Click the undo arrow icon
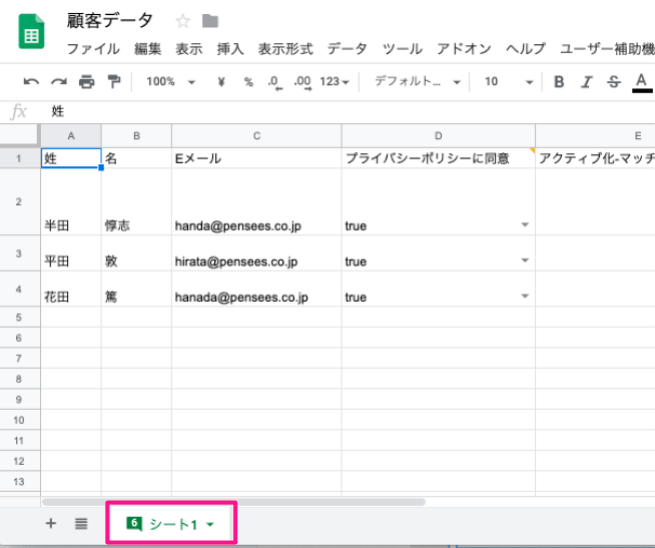The image size is (655, 548). pyautogui.click(x=31, y=82)
